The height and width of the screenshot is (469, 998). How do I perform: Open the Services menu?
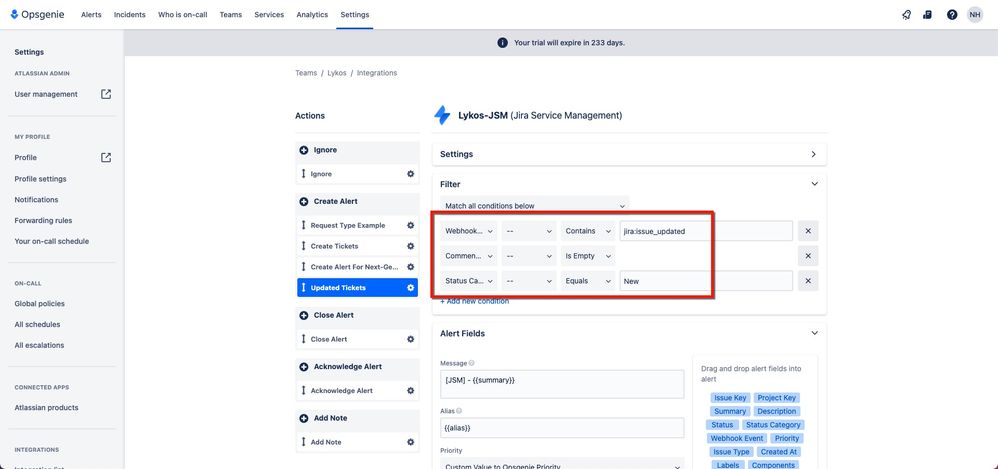coord(269,15)
